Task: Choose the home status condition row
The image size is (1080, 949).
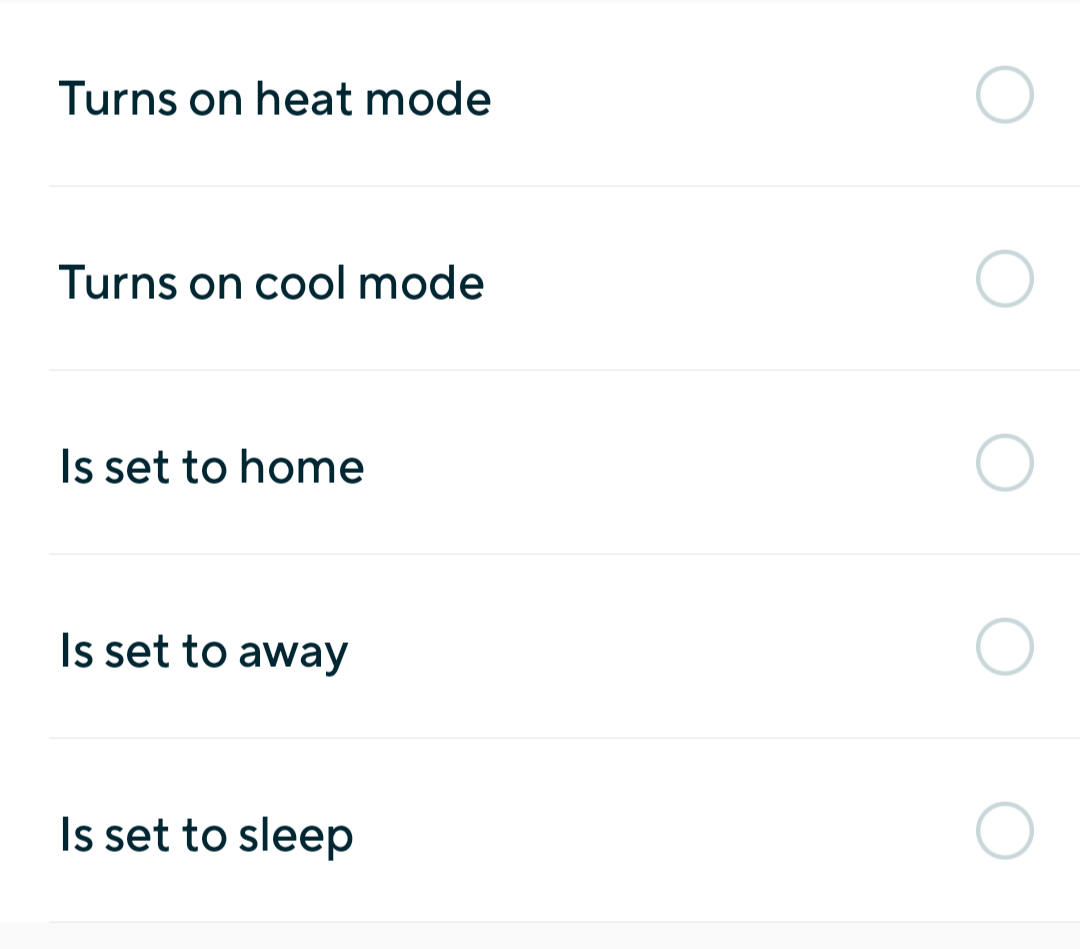Action: pos(540,462)
